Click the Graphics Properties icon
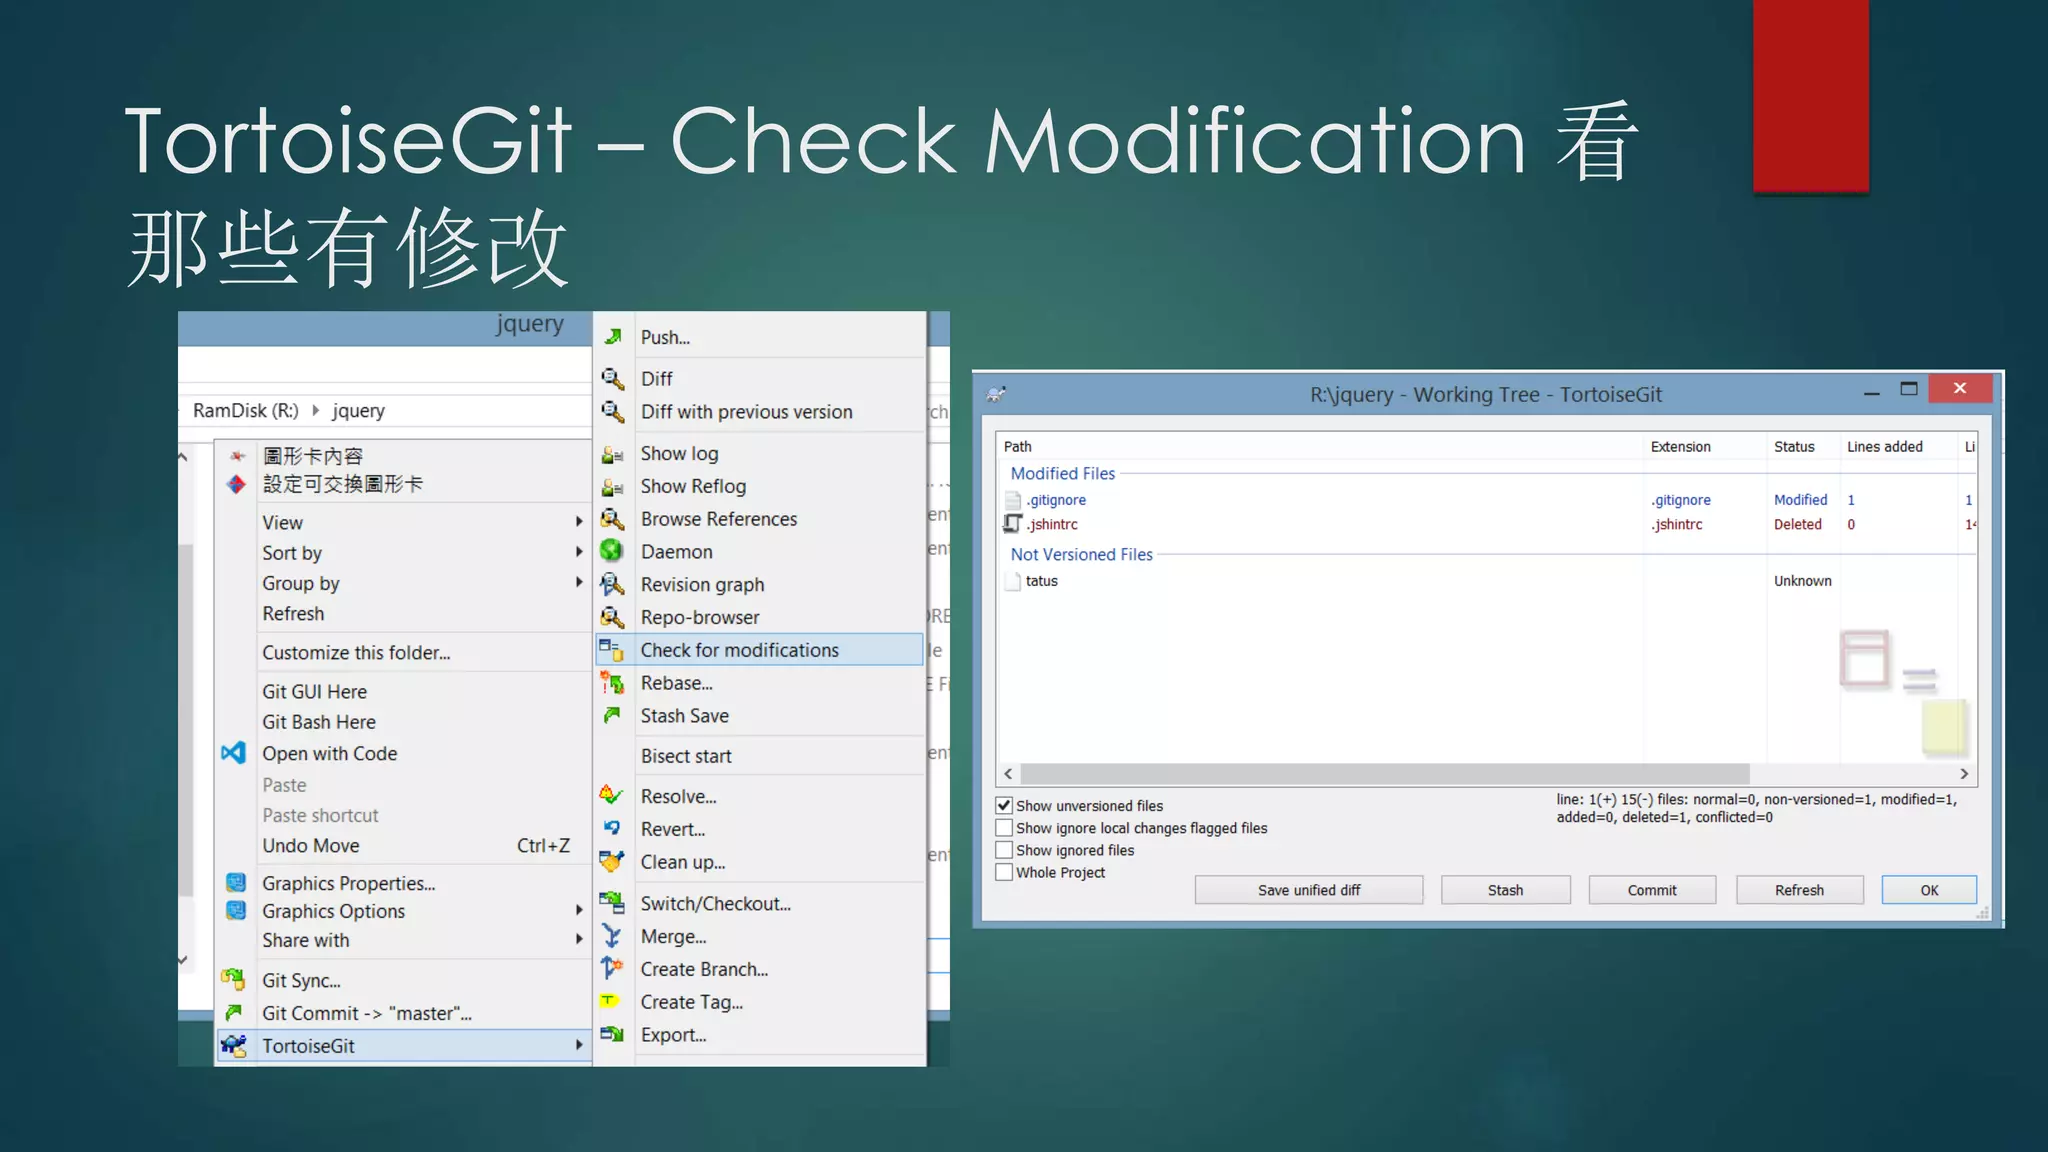The width and height of the screenshot is (2048, 1152). click(236, 882)
